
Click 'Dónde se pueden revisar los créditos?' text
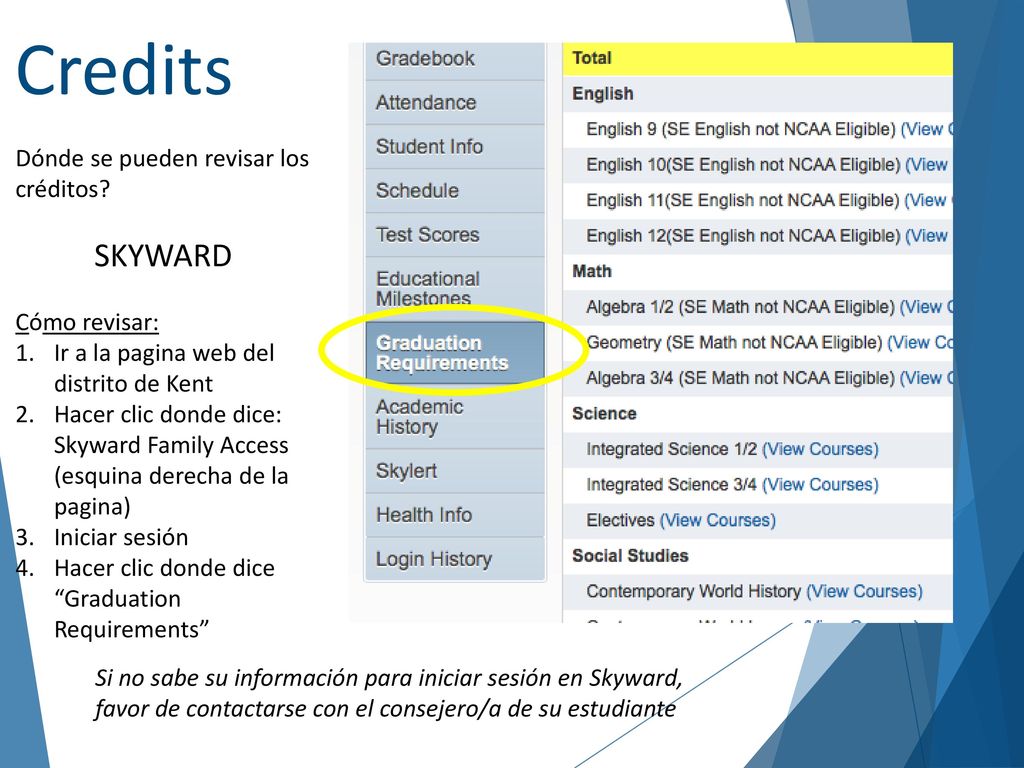pos(162,174)
